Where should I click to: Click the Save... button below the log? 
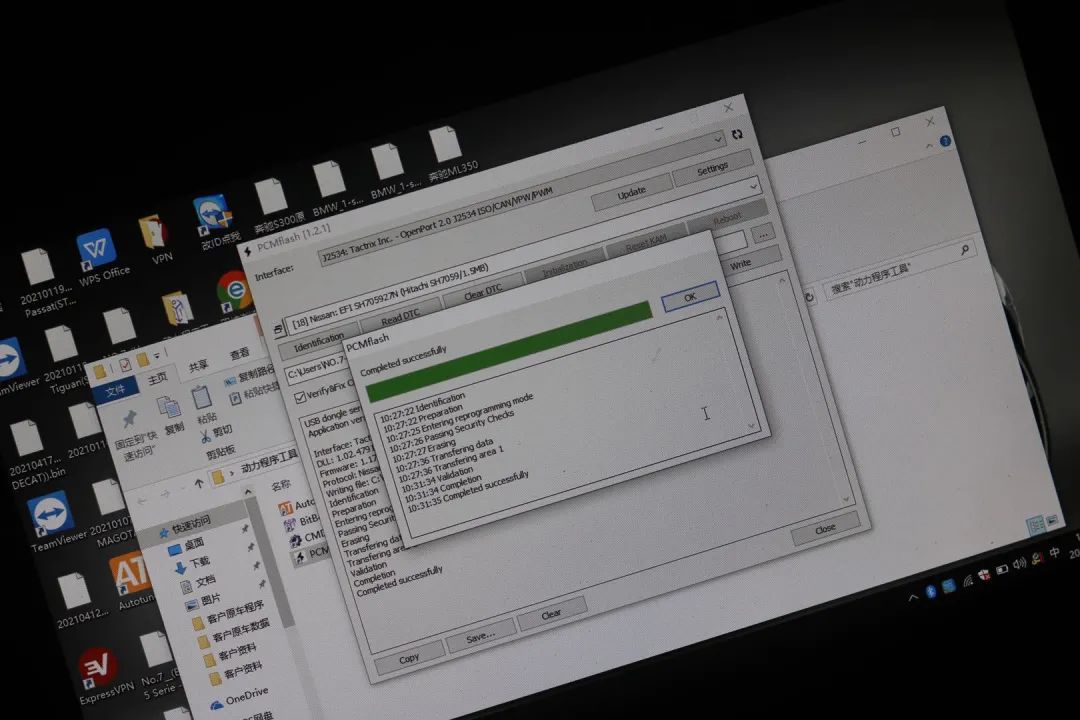pyautogui.click(x=480, y=637)
